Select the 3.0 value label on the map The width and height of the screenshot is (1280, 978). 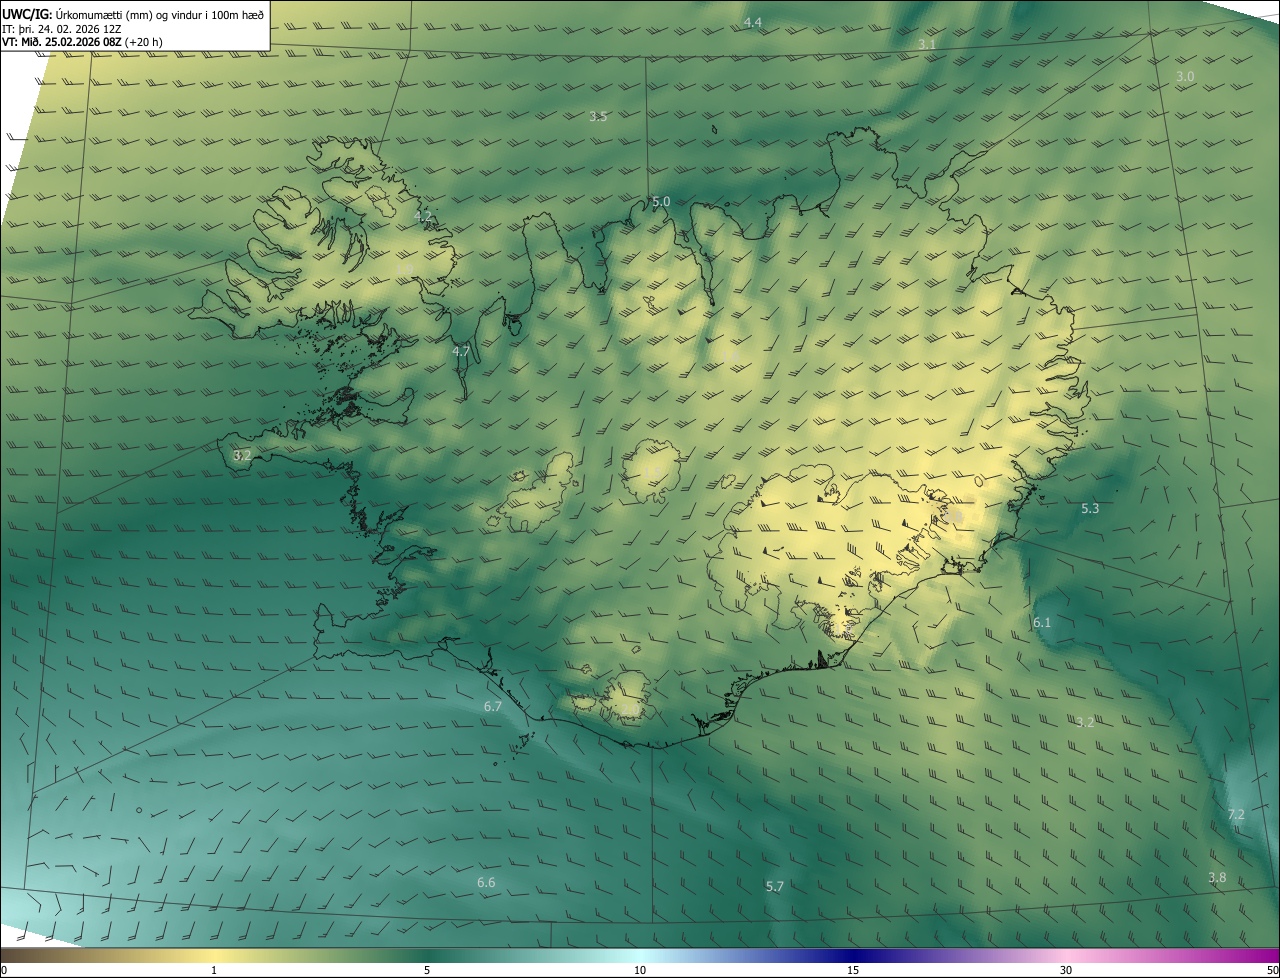tap(1185, 76)
